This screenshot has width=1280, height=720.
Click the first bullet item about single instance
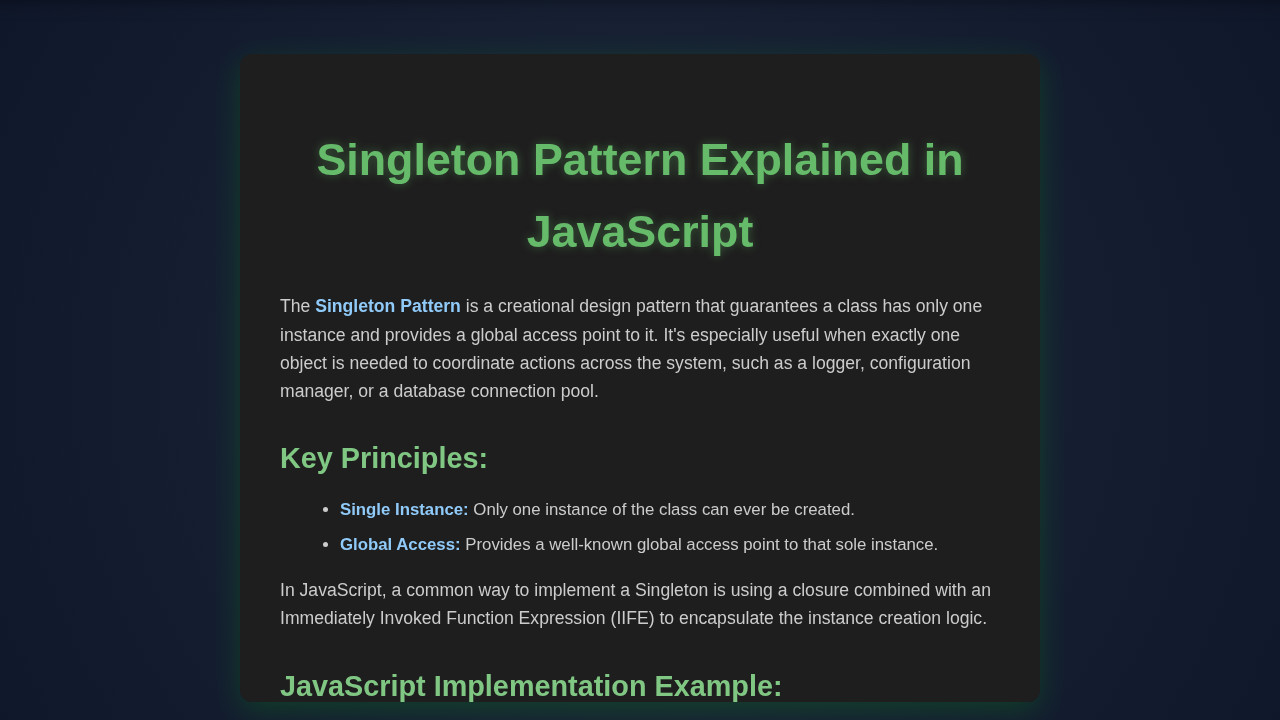pyautogui.click(x=597, y=509)
